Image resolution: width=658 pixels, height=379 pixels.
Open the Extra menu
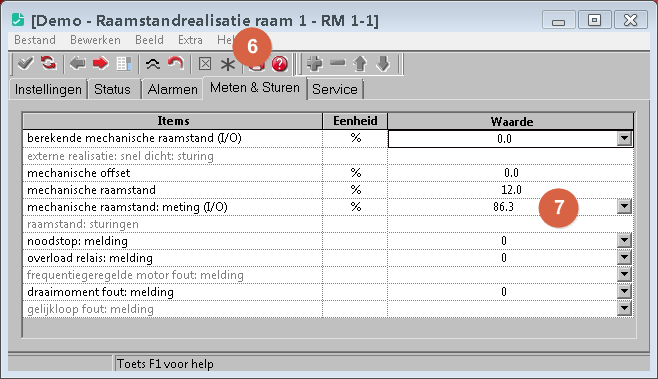(x=190, y=40)
